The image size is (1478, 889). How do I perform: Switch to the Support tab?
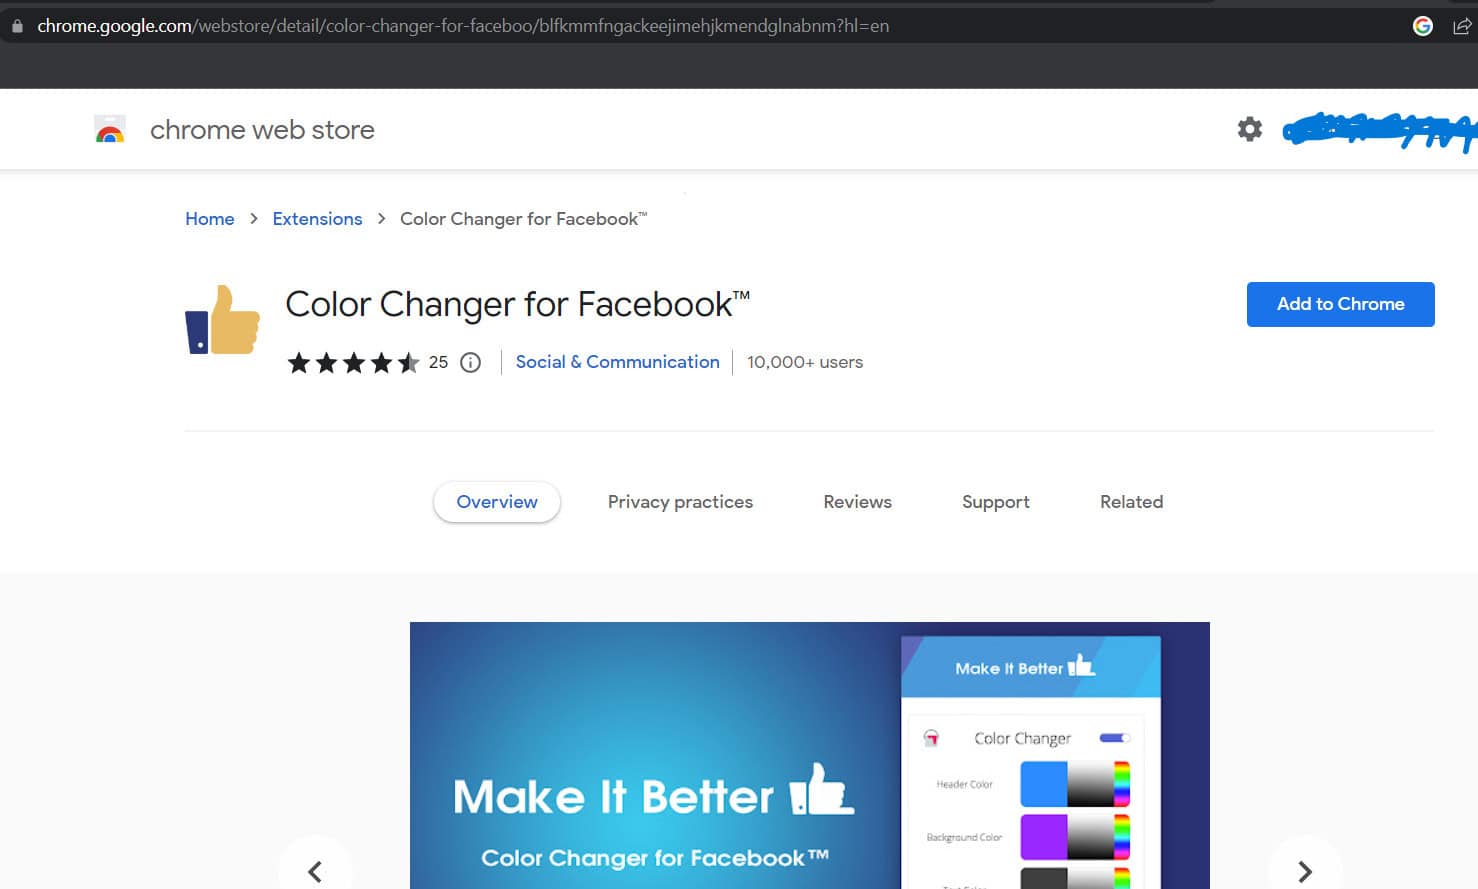[x=995, y=502]
